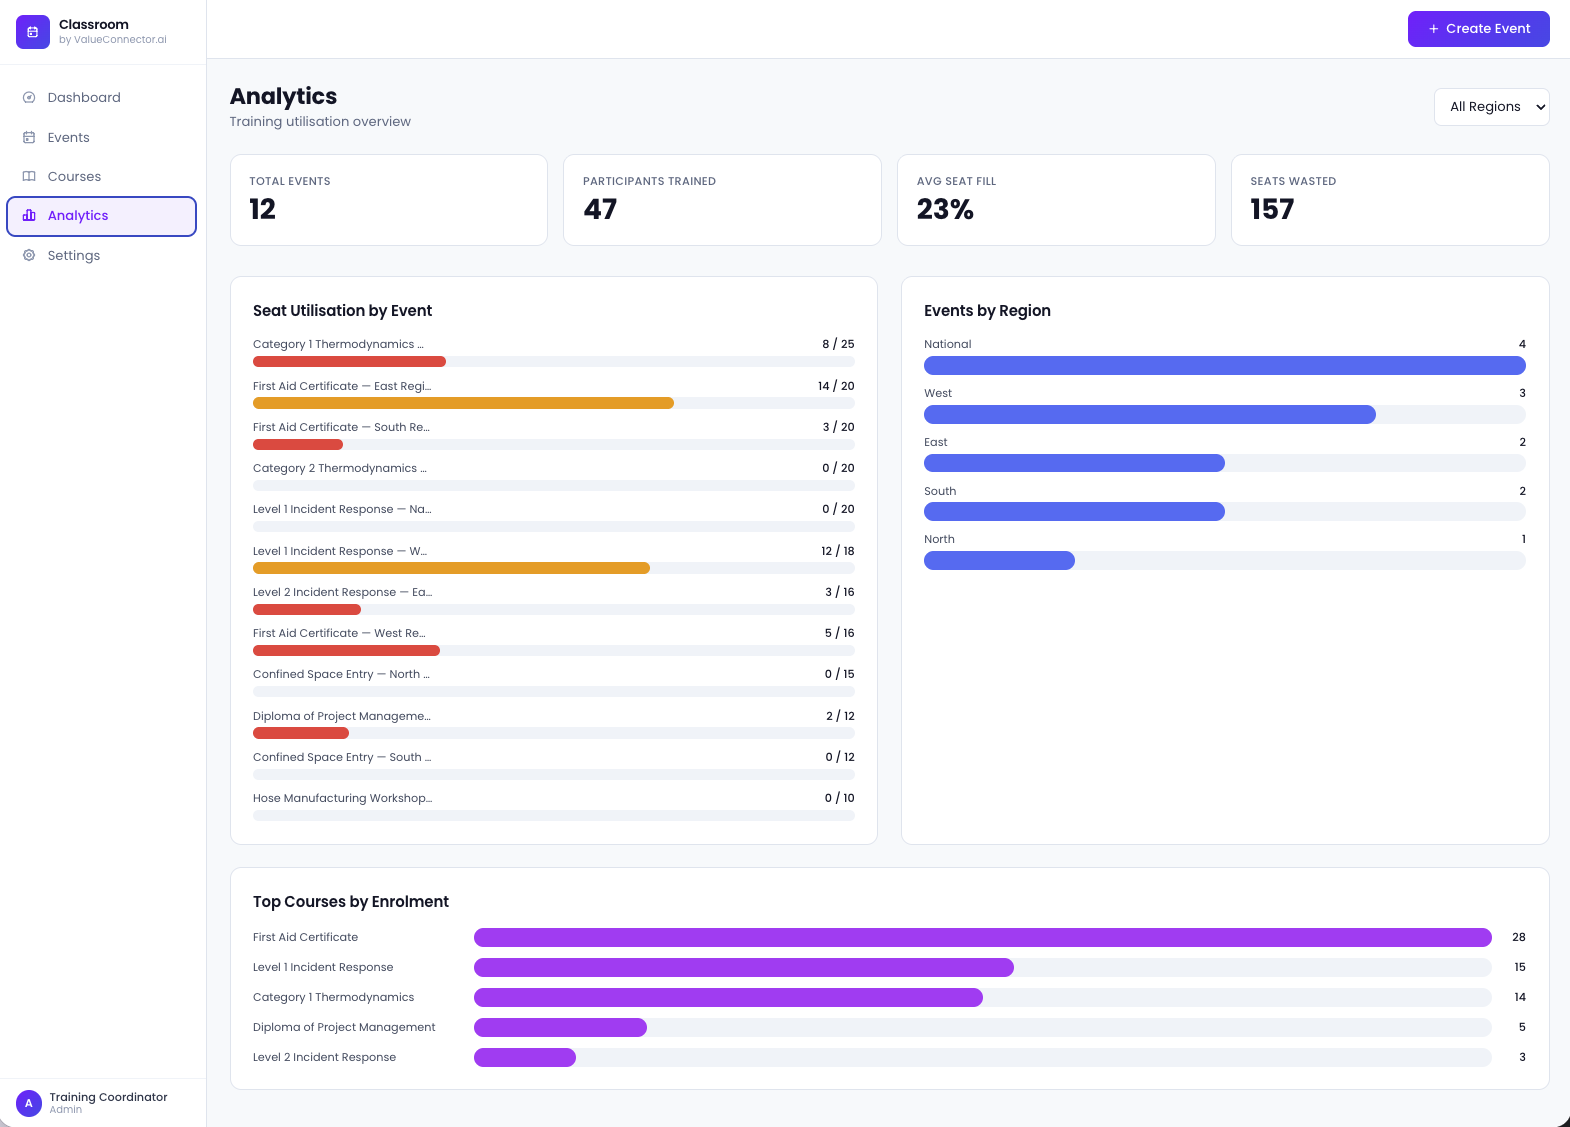The height and width of the screenshot is (1127, 1570).
Task: Click 'Category 1 Thermodynamics' enrolment label
Action: click(333, 997)
